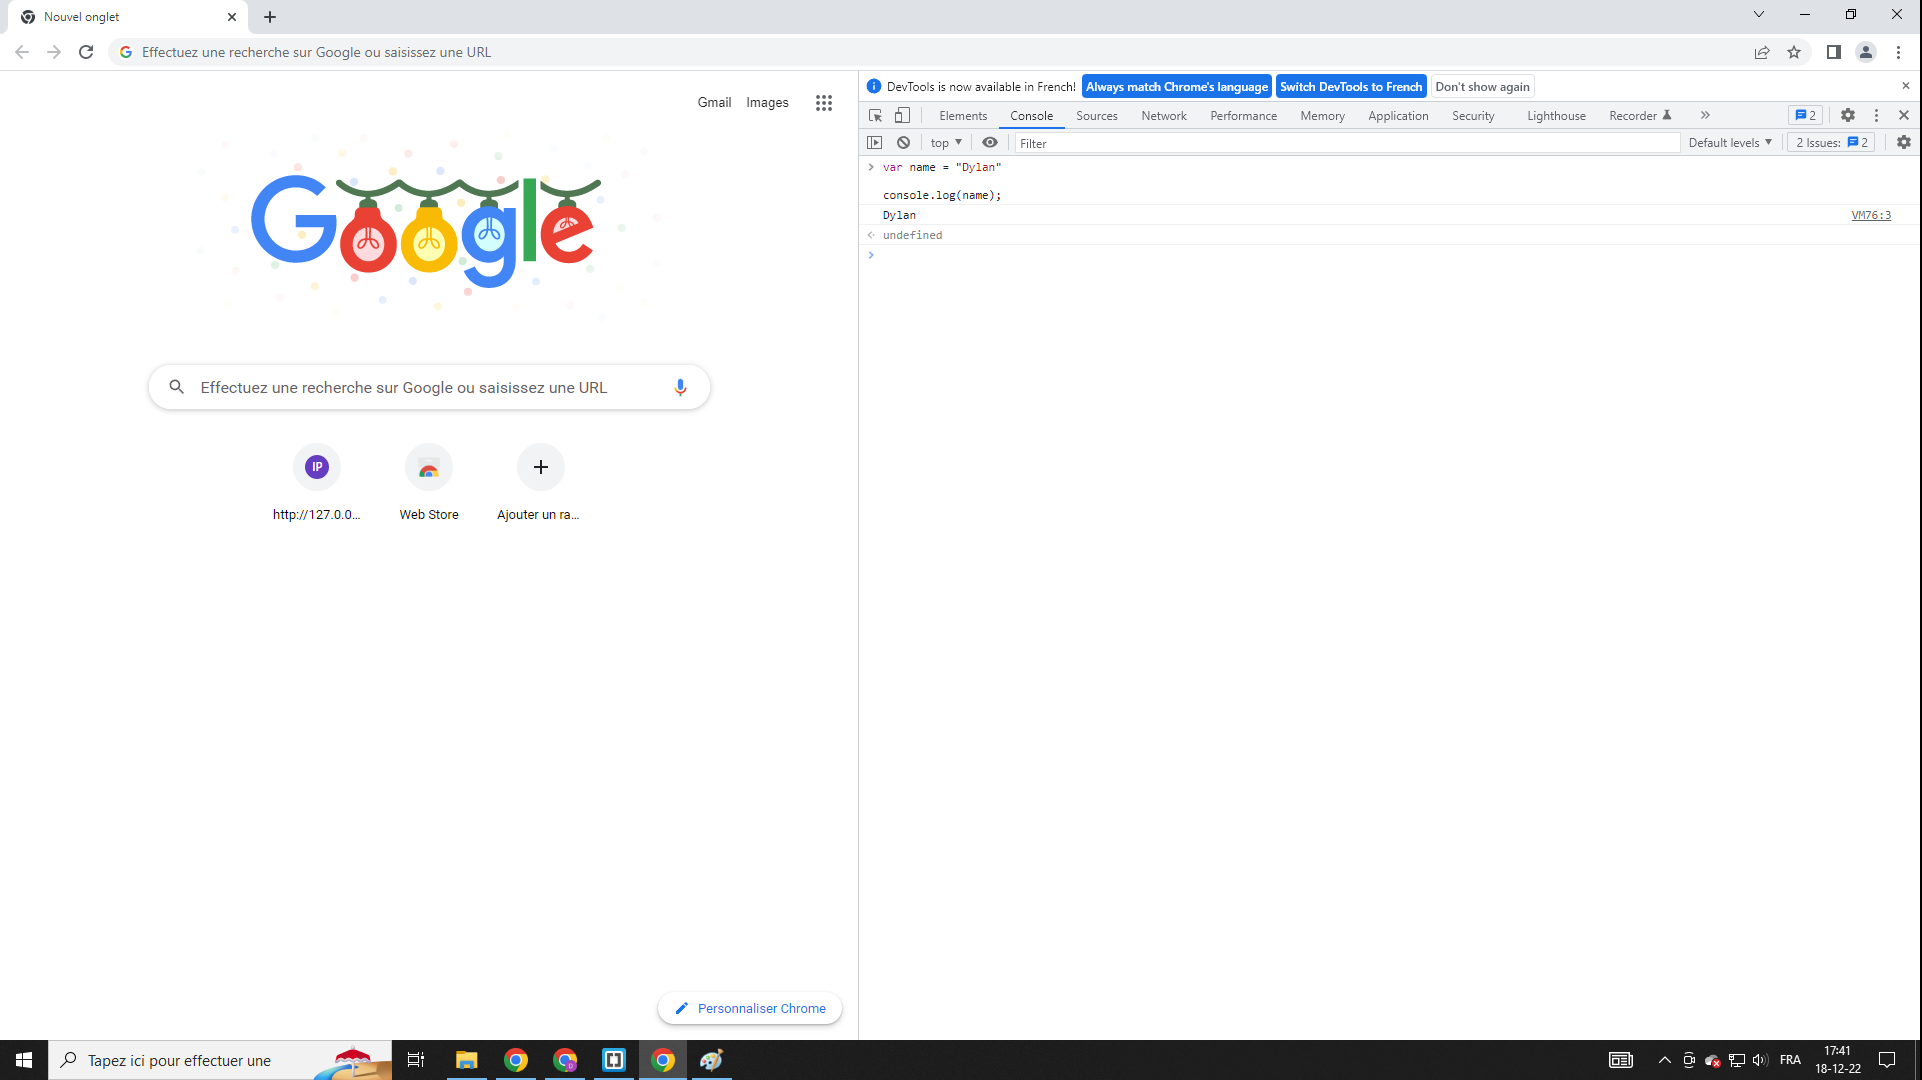Click Always match Chrome's language button
Image resolution: width=1922 pixels, height=1080 pixels.
click(1177, 87)
